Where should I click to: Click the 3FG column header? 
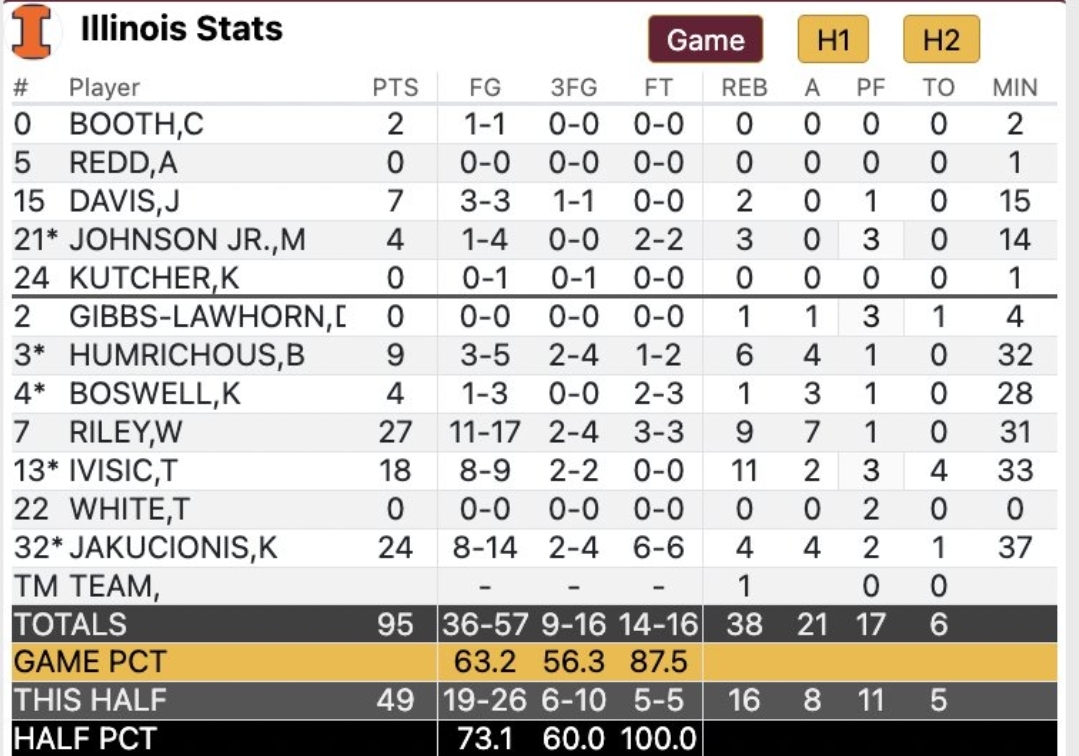coord(573,87)
